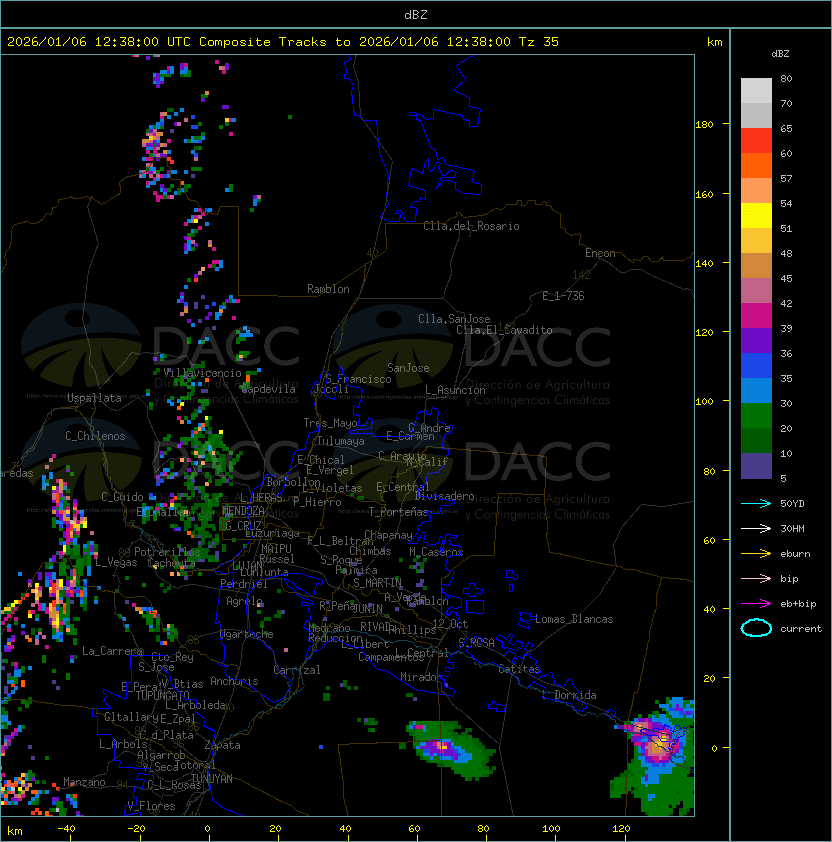Screen dimensions: 832x842
Task: Click the 'Clla.SanJose' map label
Action: tap(454, 319)
